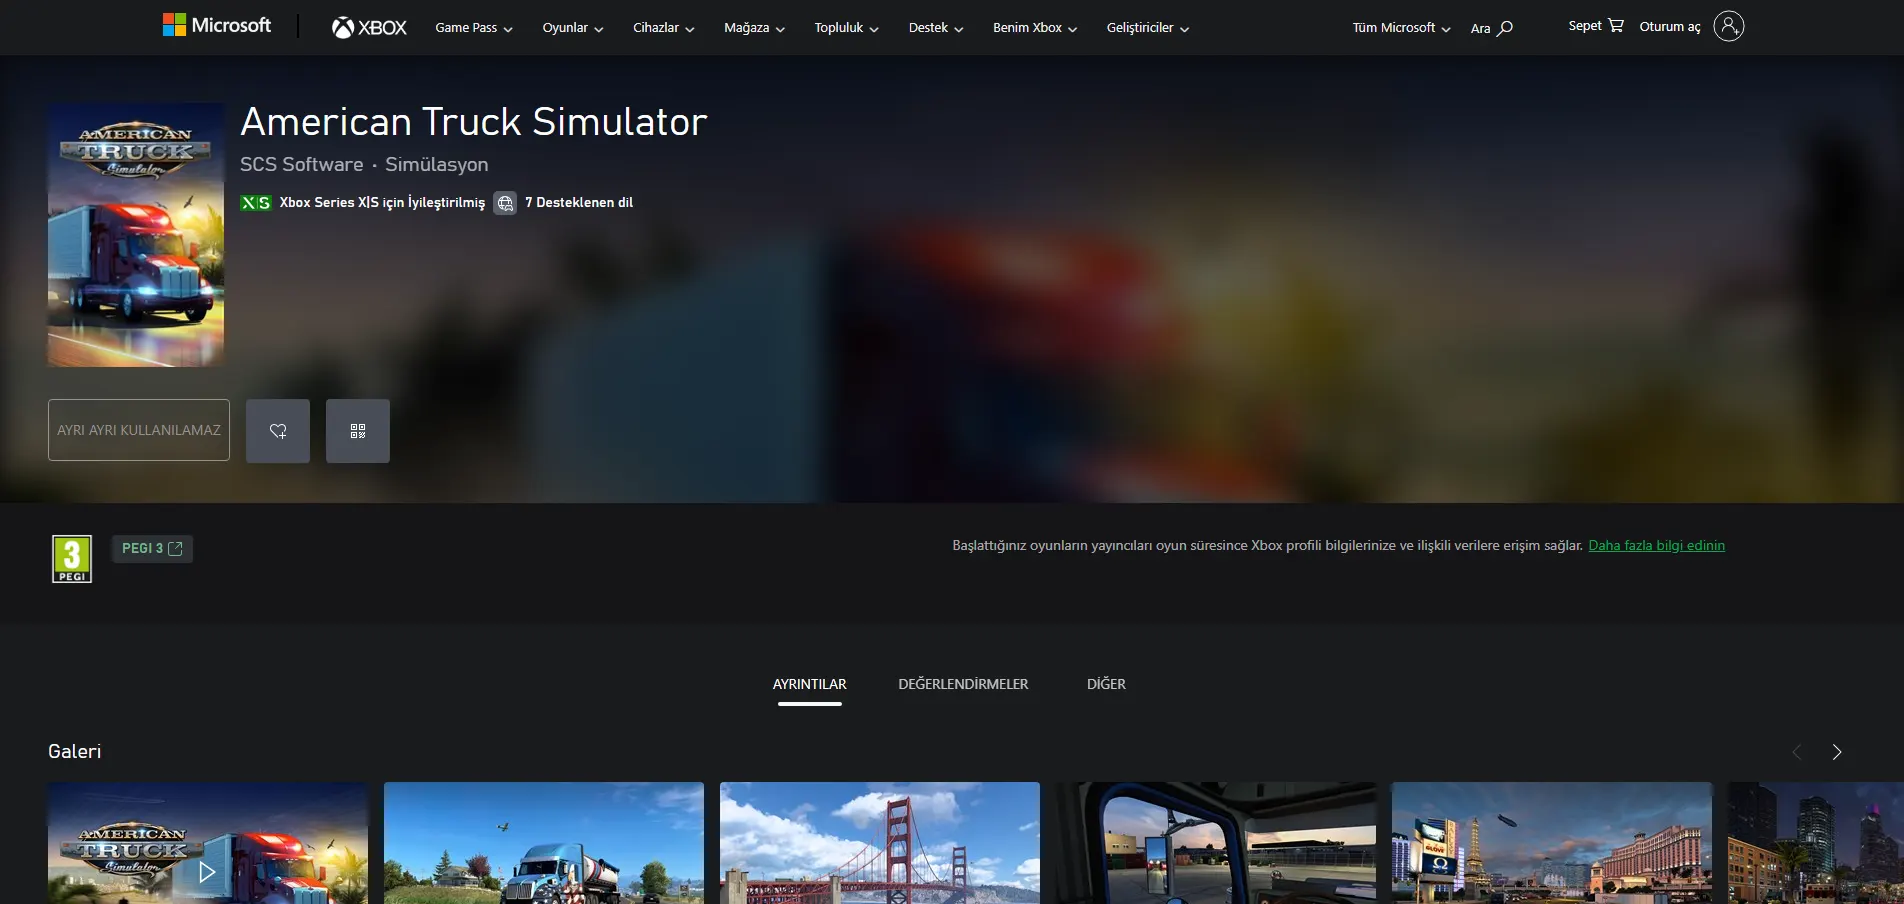The image size is (1904, 904).
Task: Click the QR code icon button
Action: (x=358, y=431)
